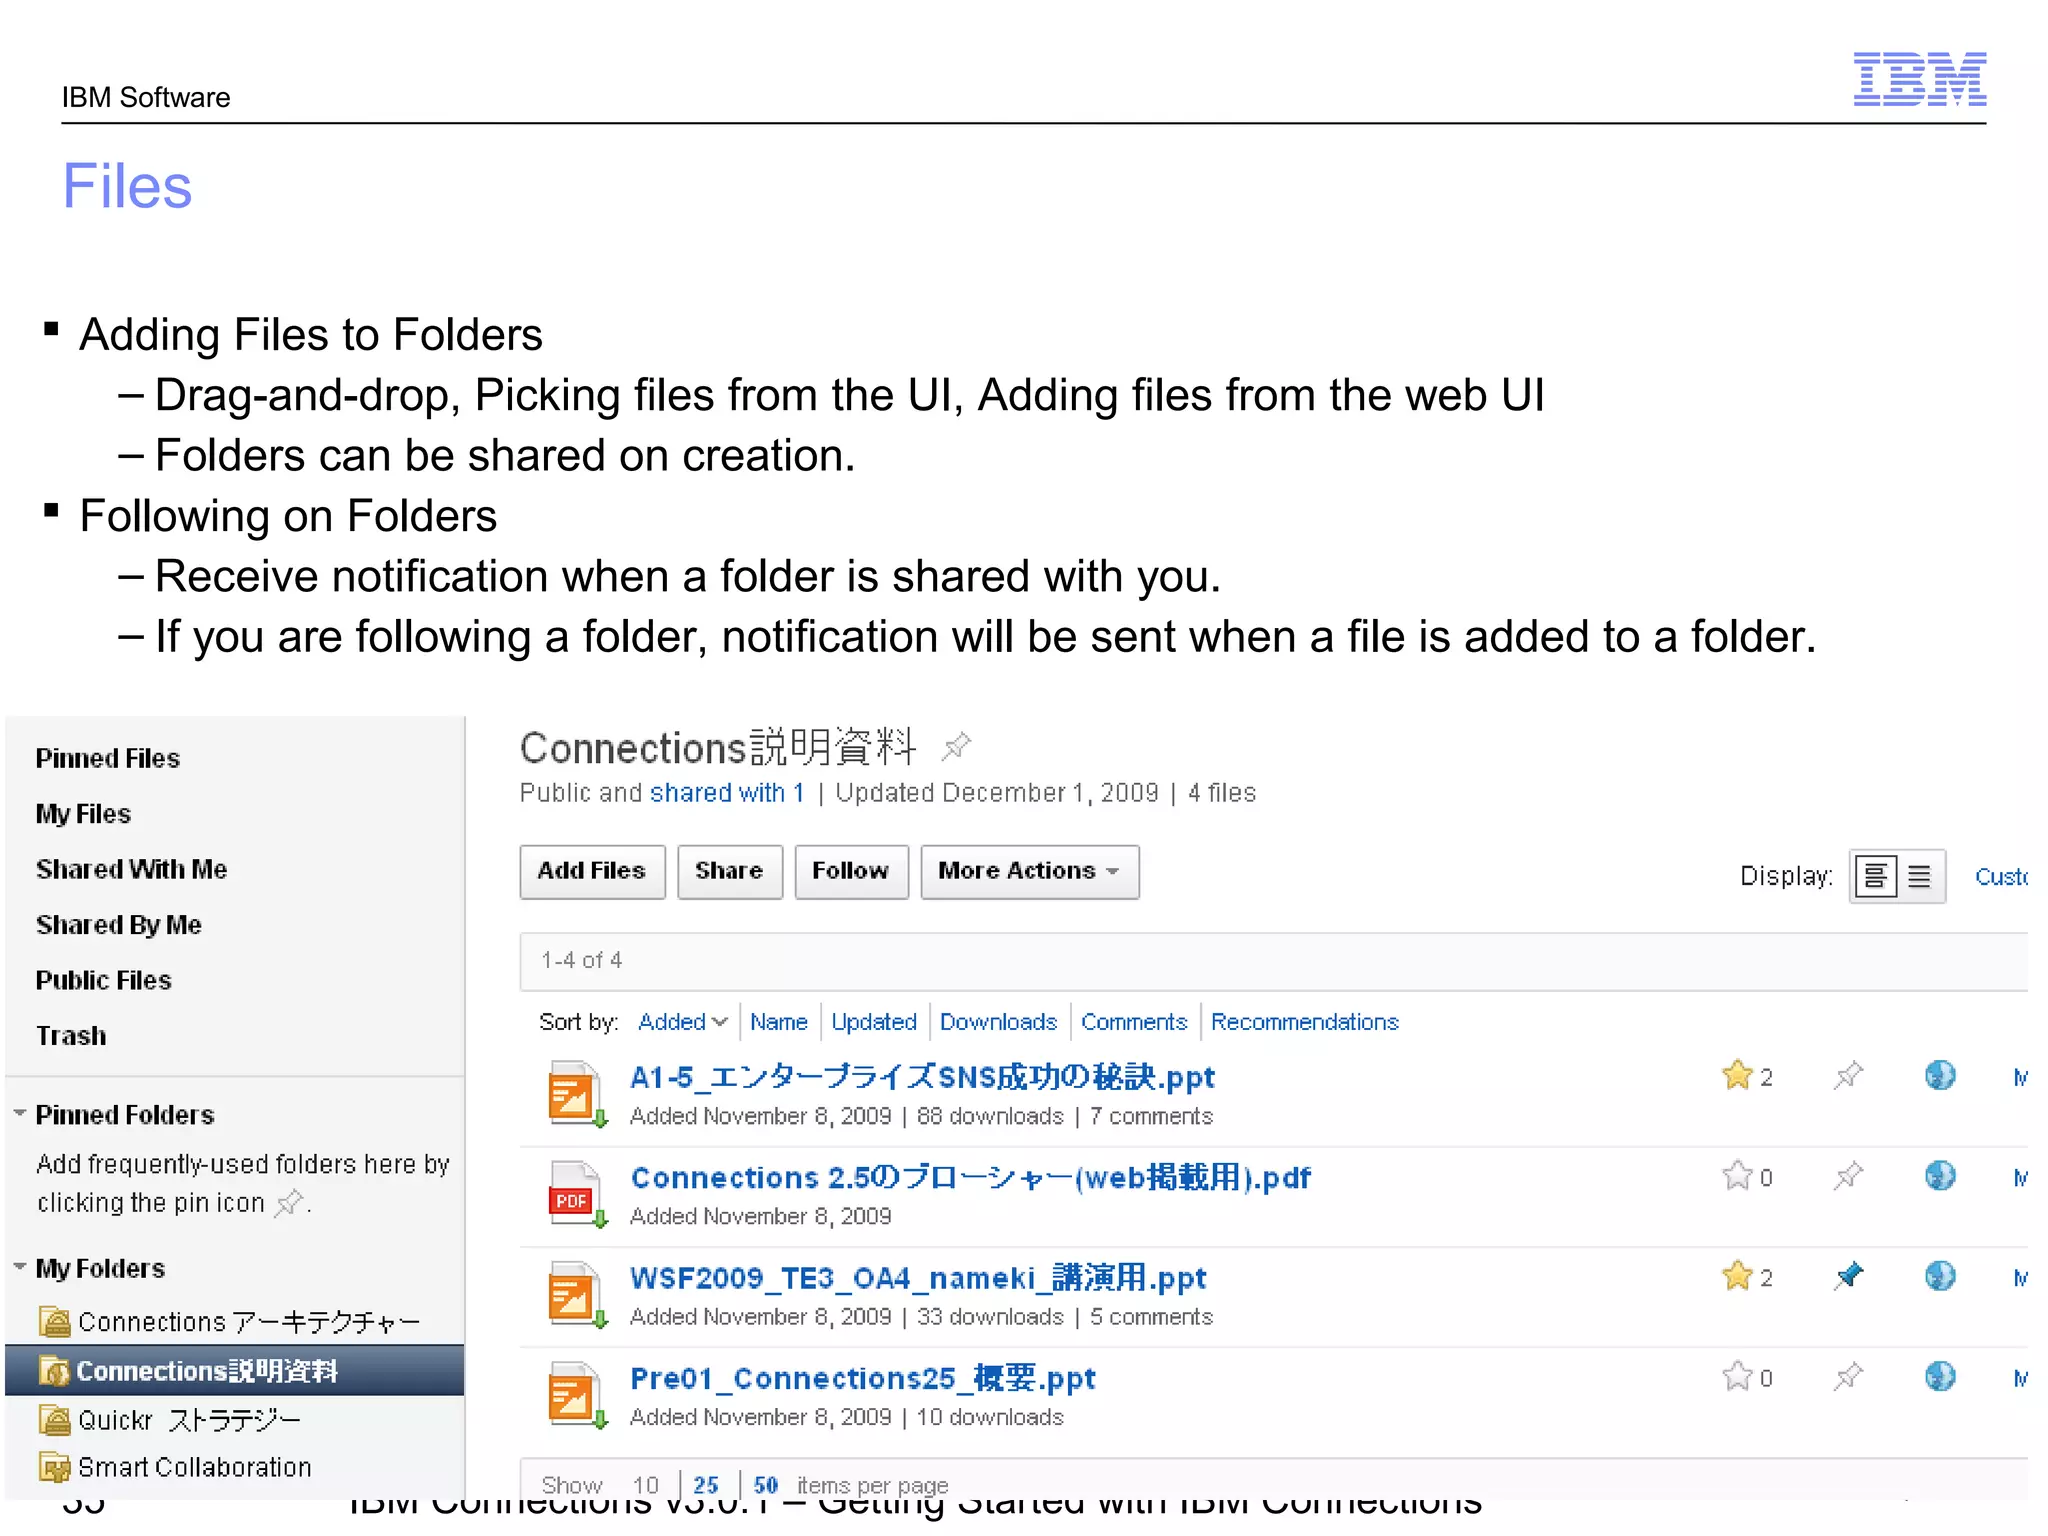Screen dimensions: 2048x1536
Task: Click star icon for Pre01_Connections25 ppt file
Action: tap(1738, 1376)
